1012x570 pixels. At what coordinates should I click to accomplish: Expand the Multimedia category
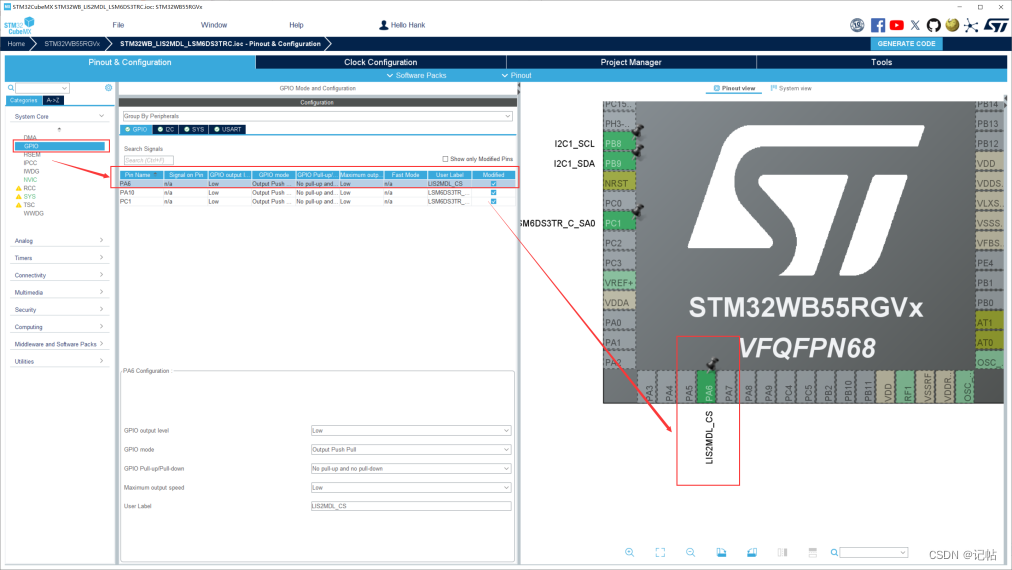pos(59,292)
